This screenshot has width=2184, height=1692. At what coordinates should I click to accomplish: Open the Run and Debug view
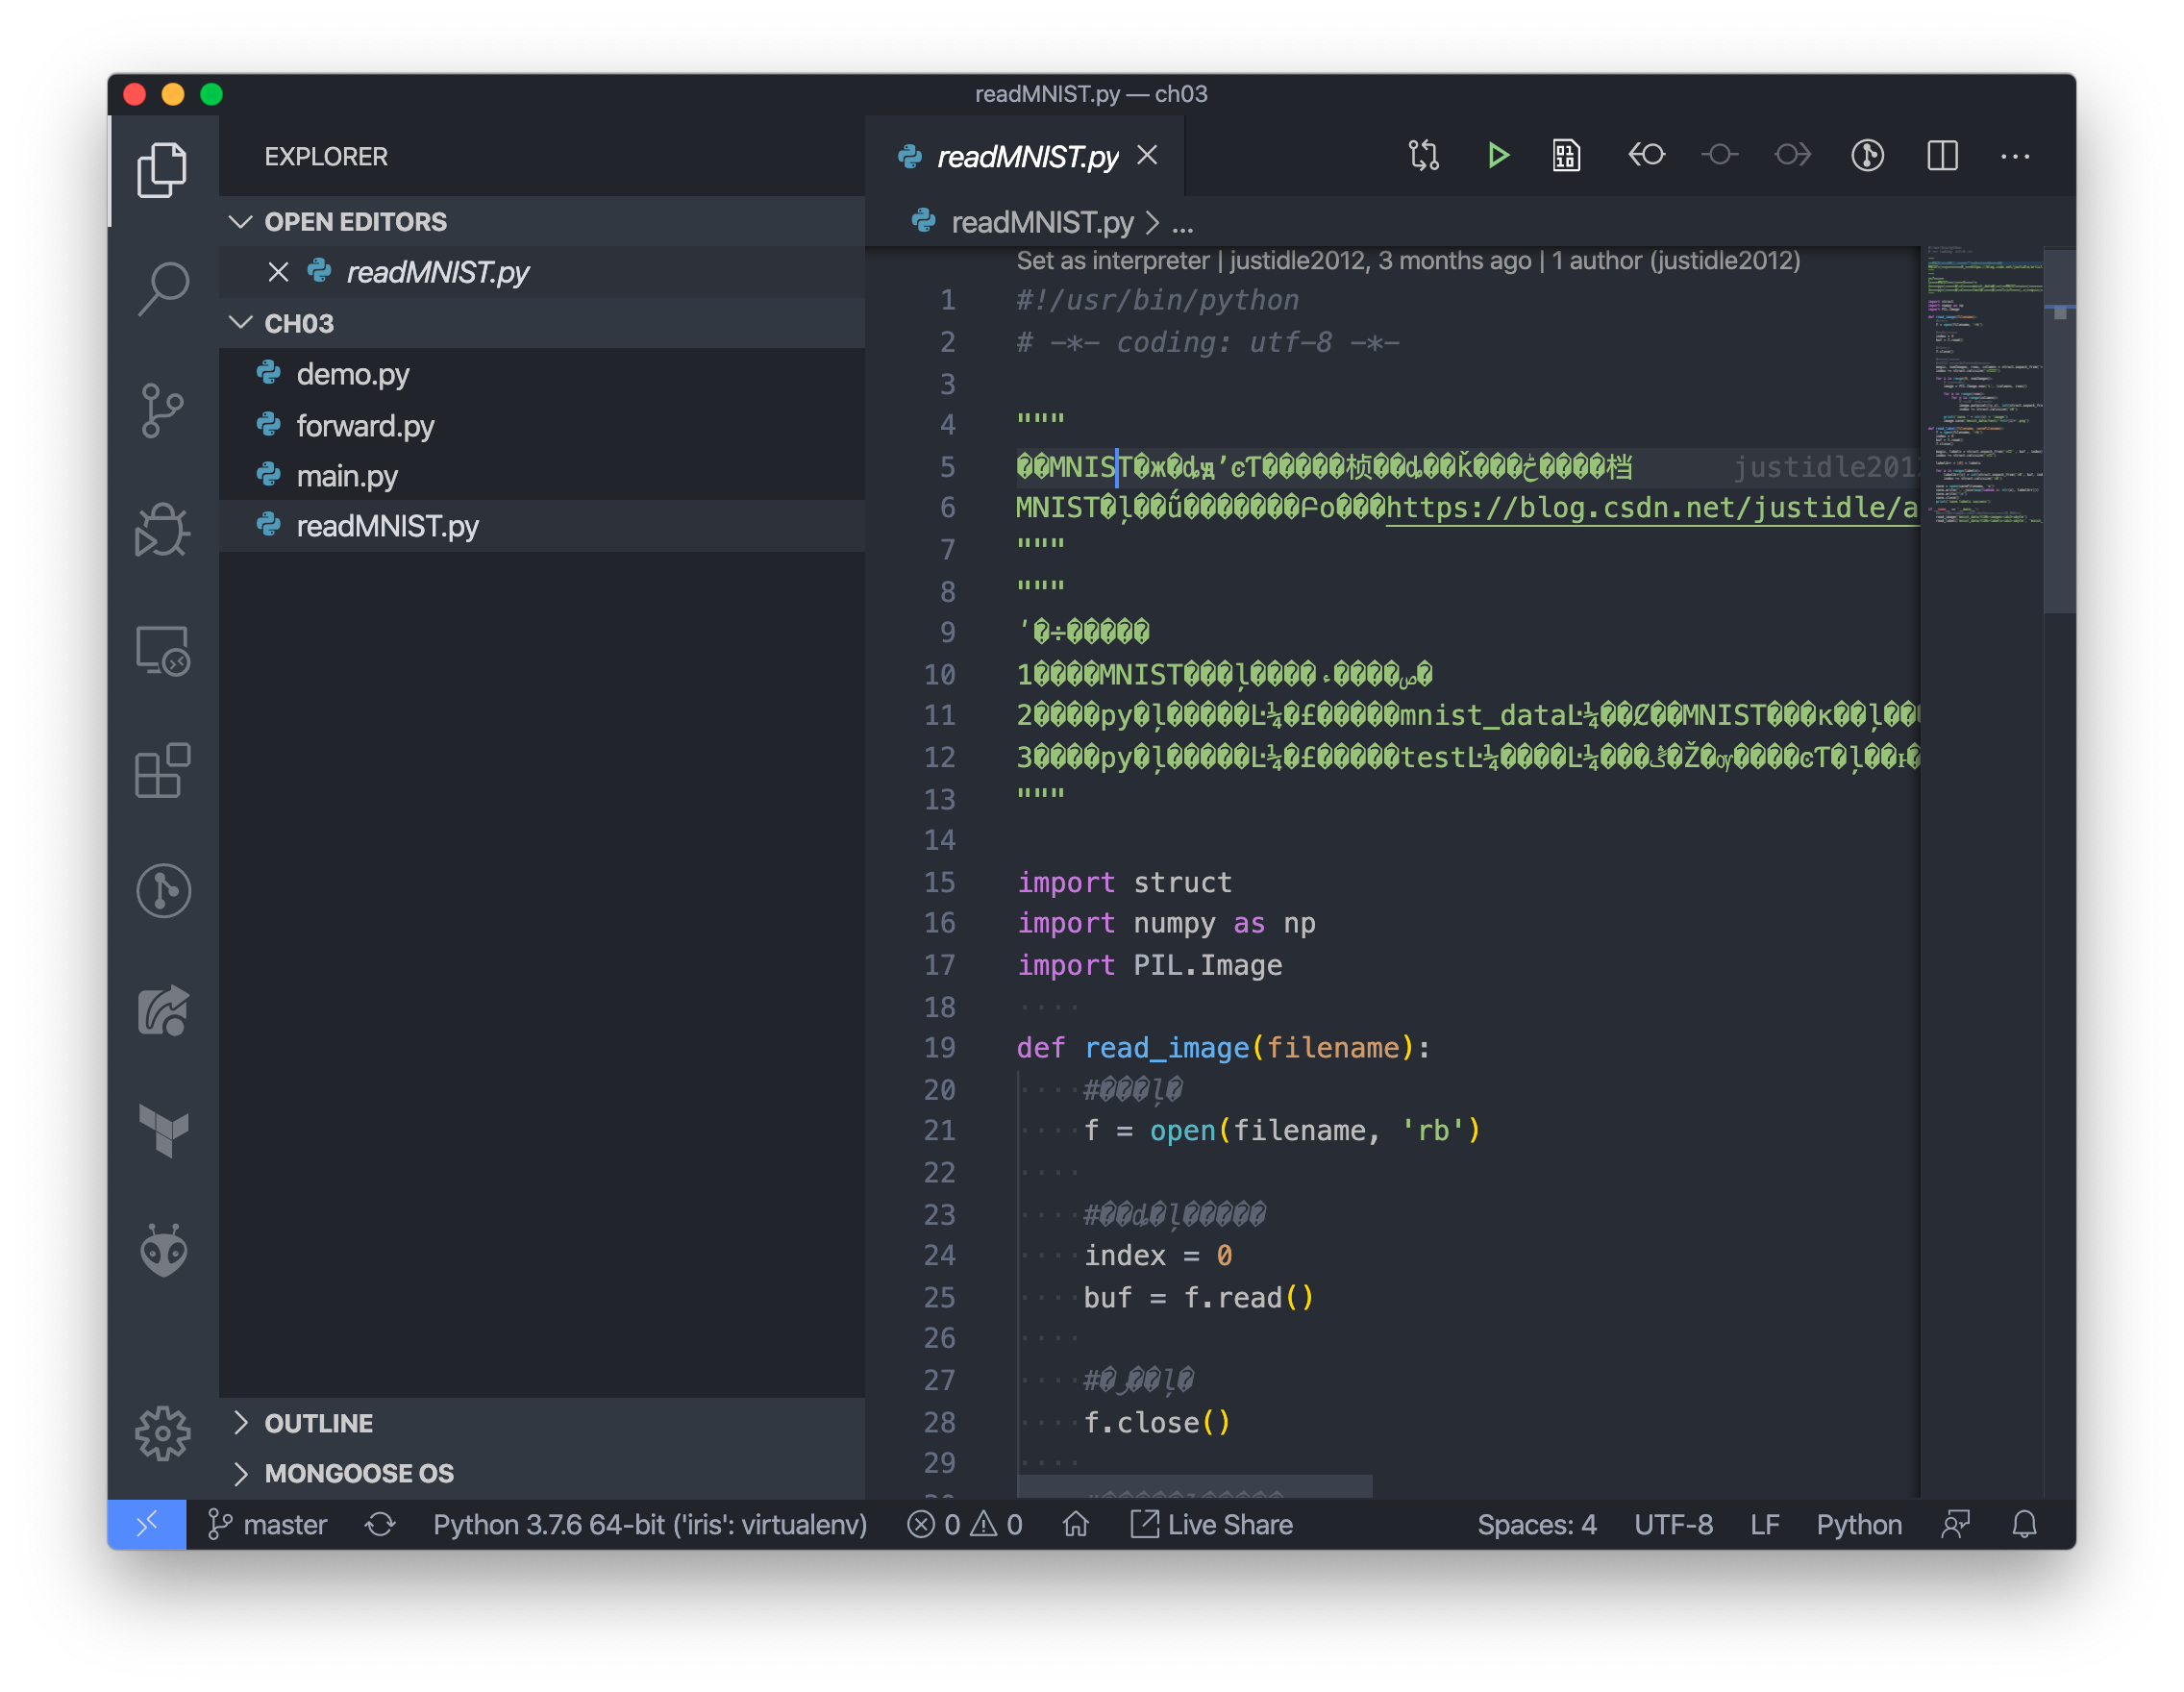[163, 530]
